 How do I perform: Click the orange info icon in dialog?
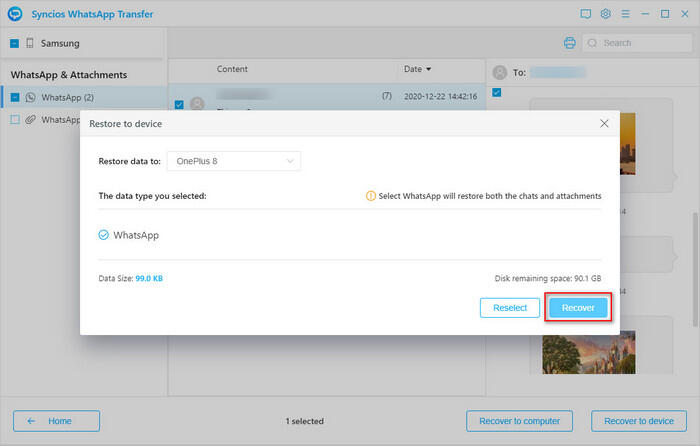pos(371,196)
